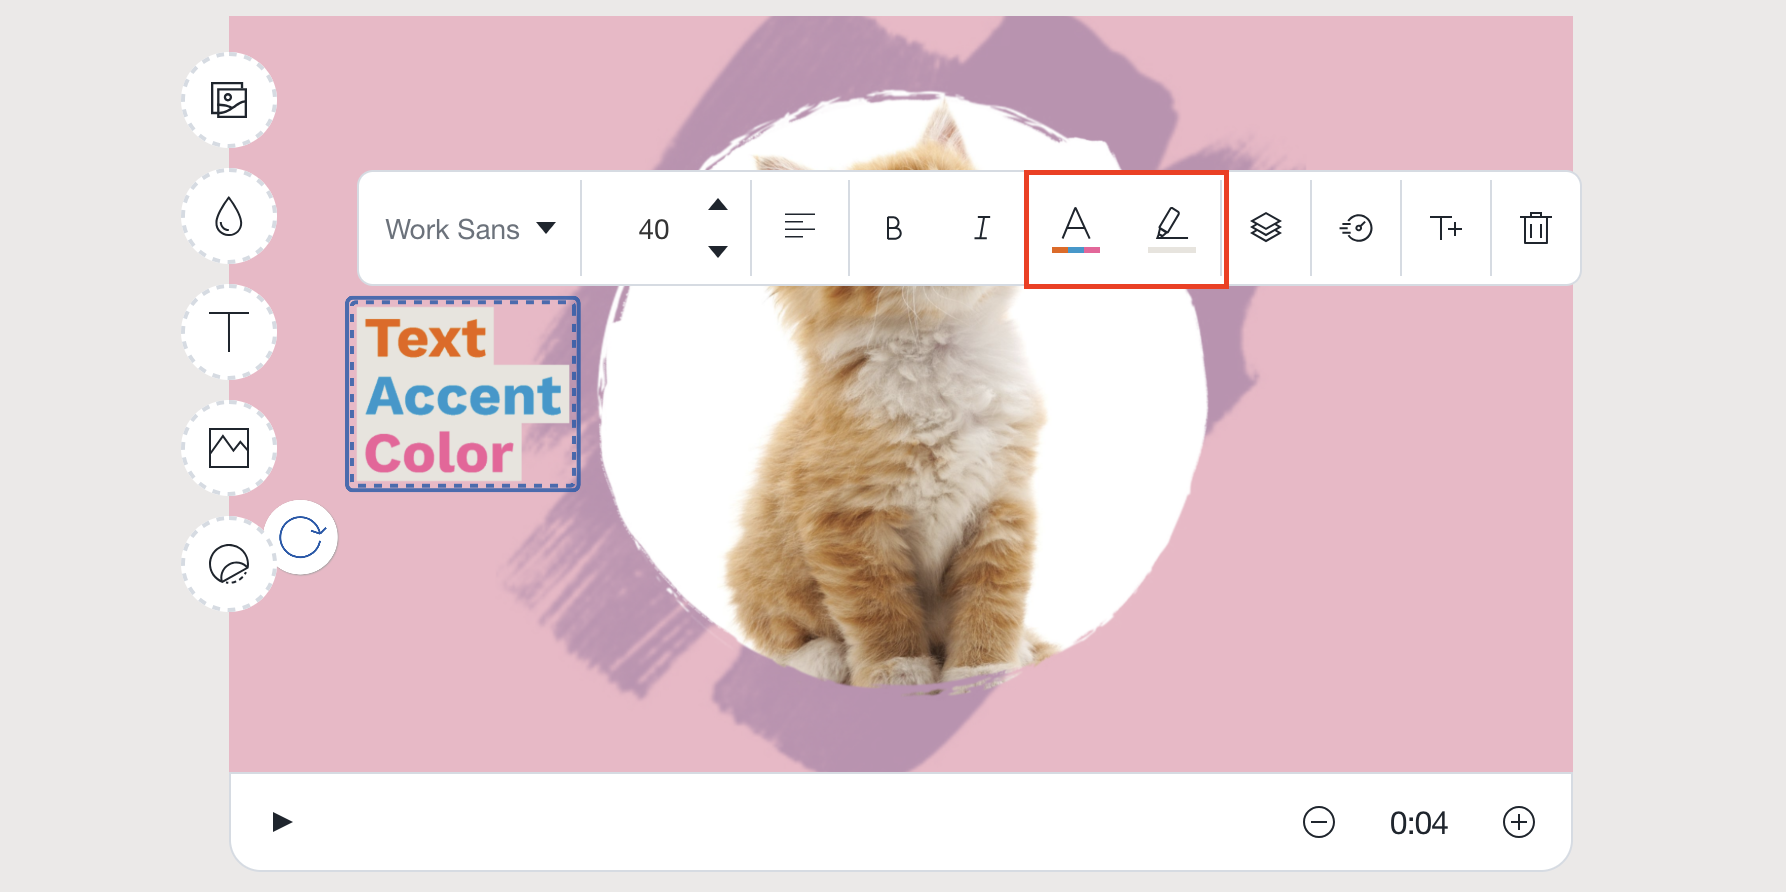Play the video preview

click(282, 822)
